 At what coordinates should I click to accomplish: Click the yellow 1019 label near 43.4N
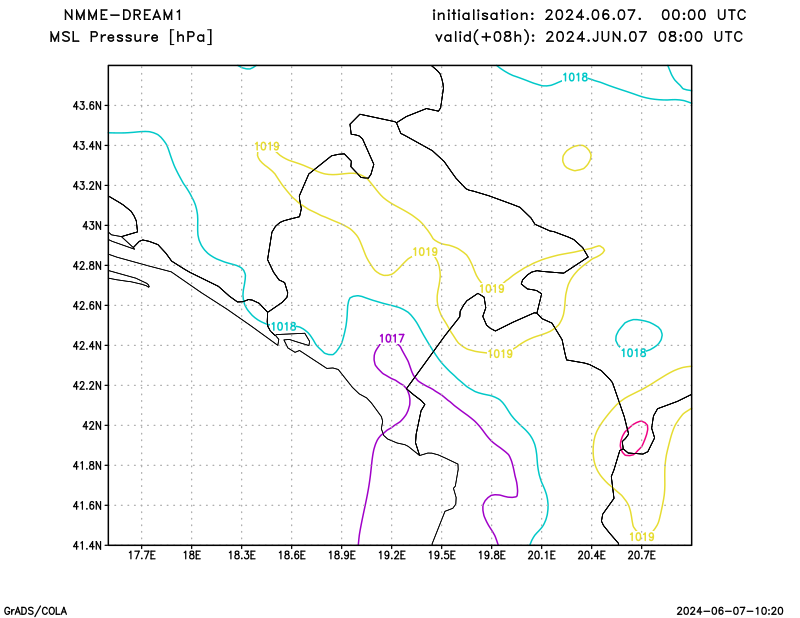pos(267,146)
